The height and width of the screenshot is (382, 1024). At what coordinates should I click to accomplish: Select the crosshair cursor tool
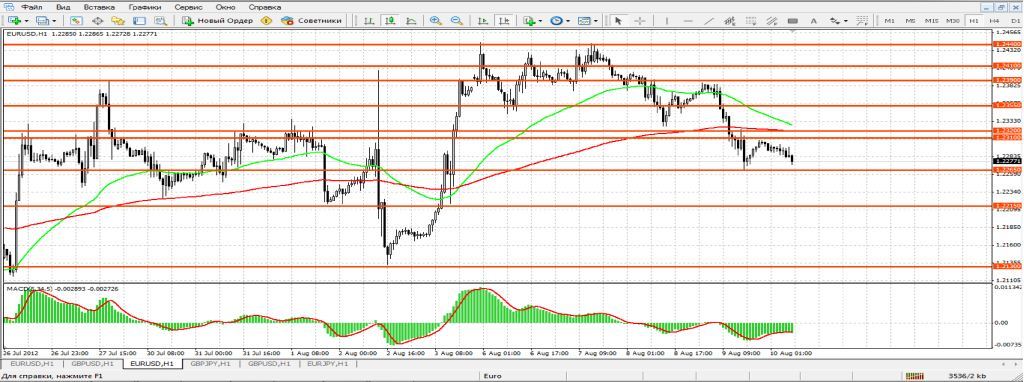[640, 21]
